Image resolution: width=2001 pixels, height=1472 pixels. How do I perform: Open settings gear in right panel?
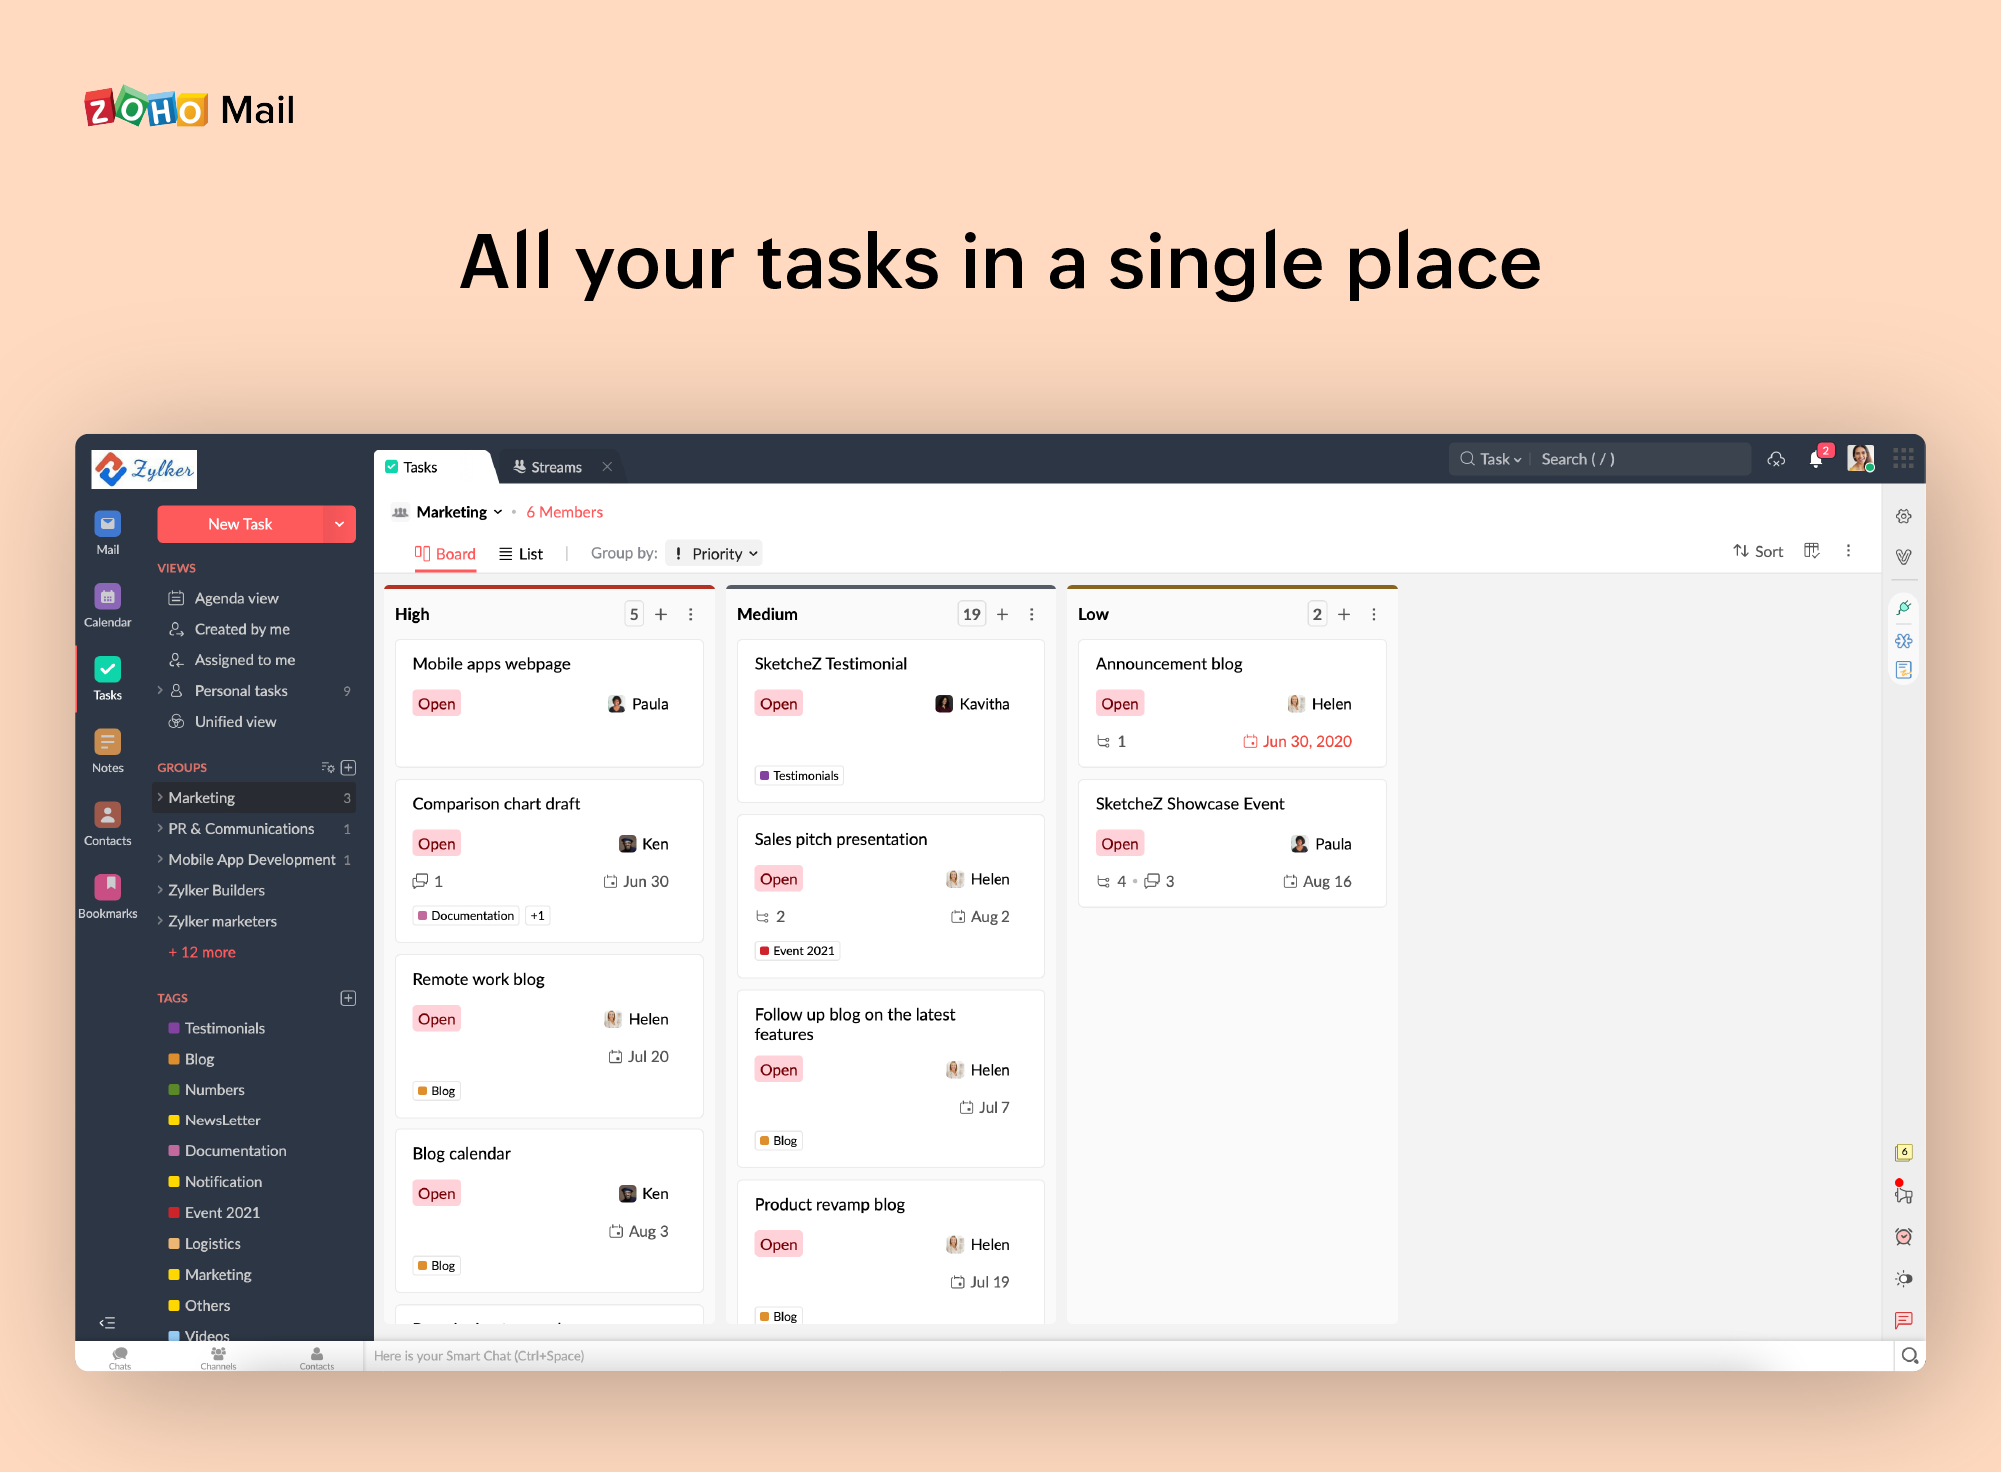point(1903,516)
